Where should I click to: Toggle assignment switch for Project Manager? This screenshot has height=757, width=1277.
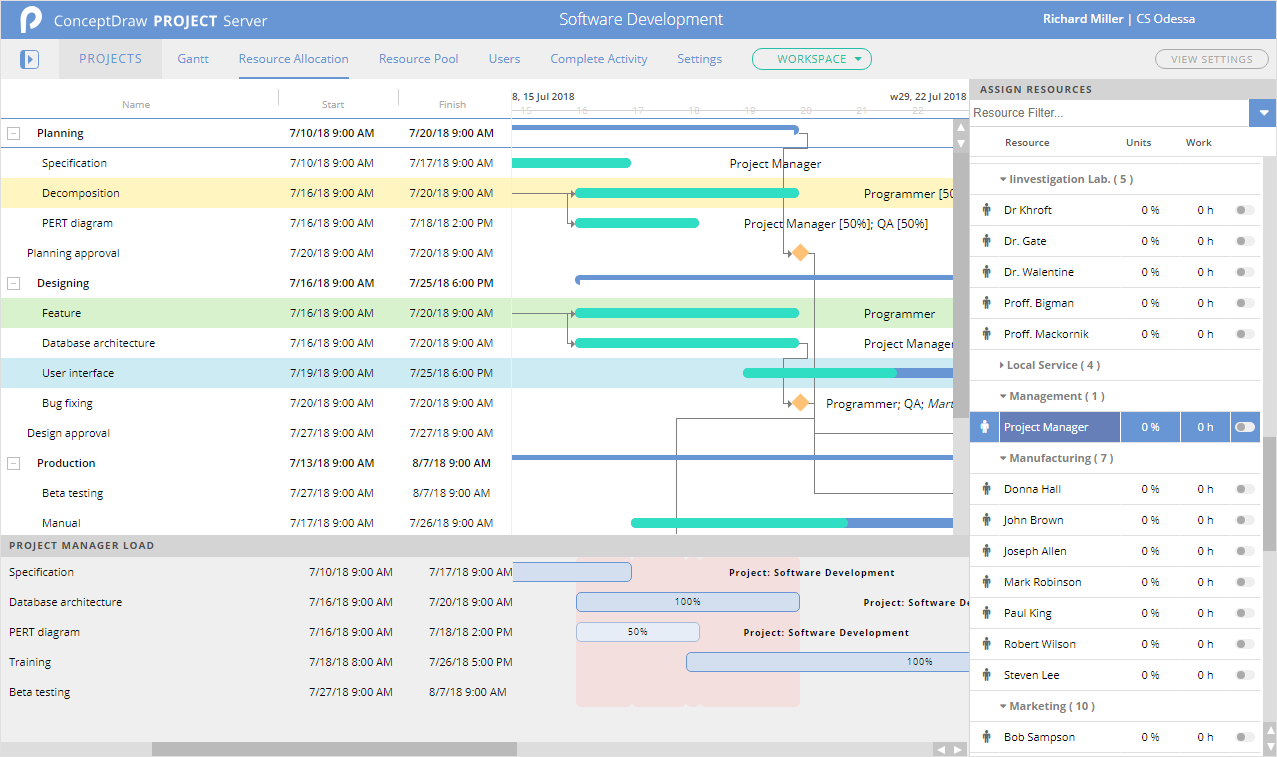point(1245,427)
